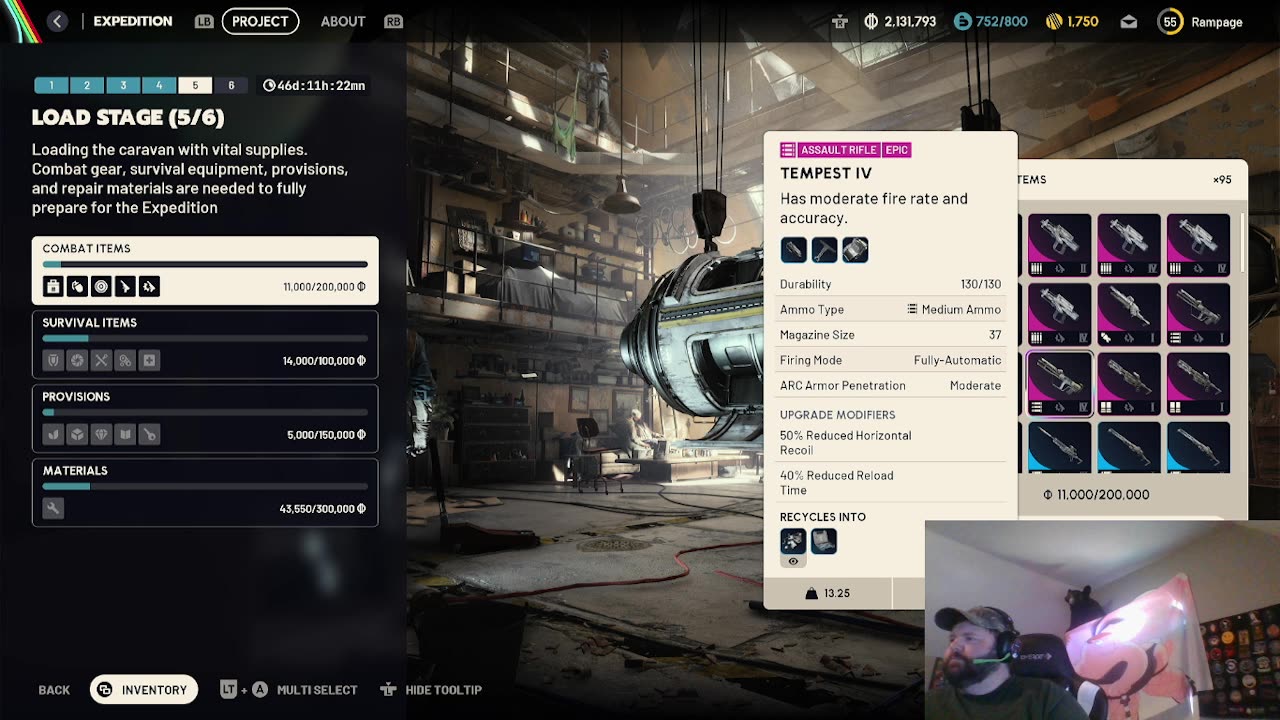Click the Medium Ammo type icon
Viewport: 1280px width, 720px height.
(912, 310)
